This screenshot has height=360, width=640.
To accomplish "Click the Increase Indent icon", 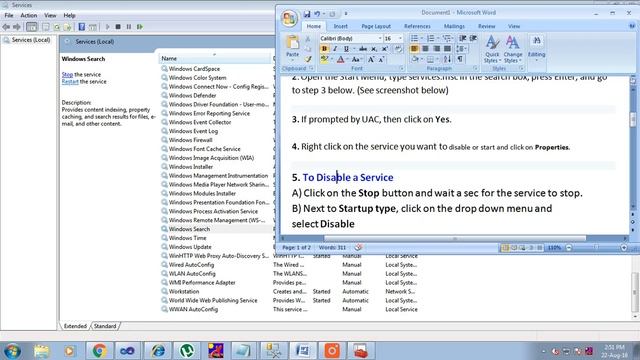I will click(473, 38).
